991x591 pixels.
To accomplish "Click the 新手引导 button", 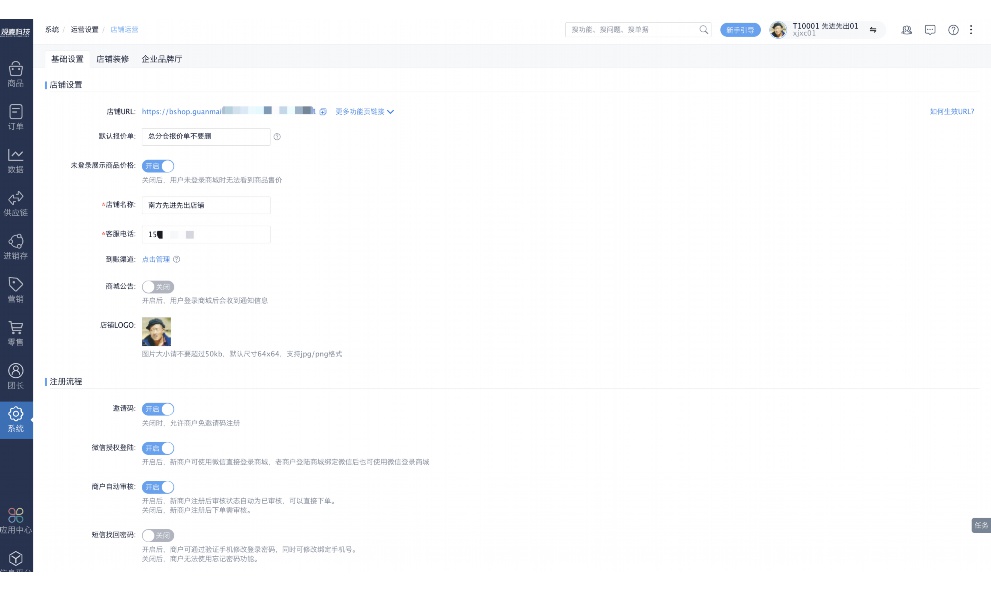I will (x=740, y=30).
